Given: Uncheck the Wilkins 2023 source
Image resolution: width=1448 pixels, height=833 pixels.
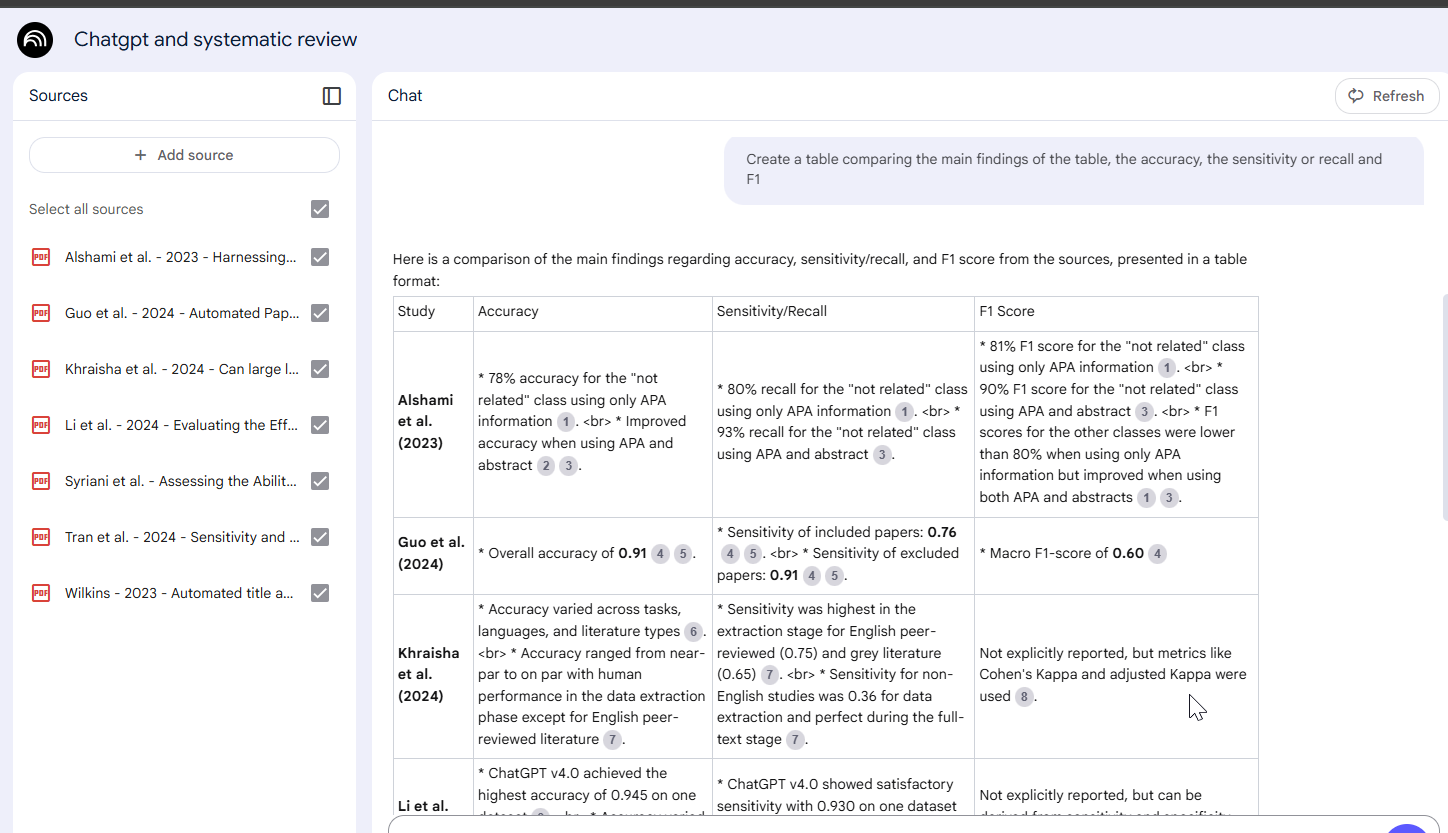Looking at the screenshot, I should point(320,593).
